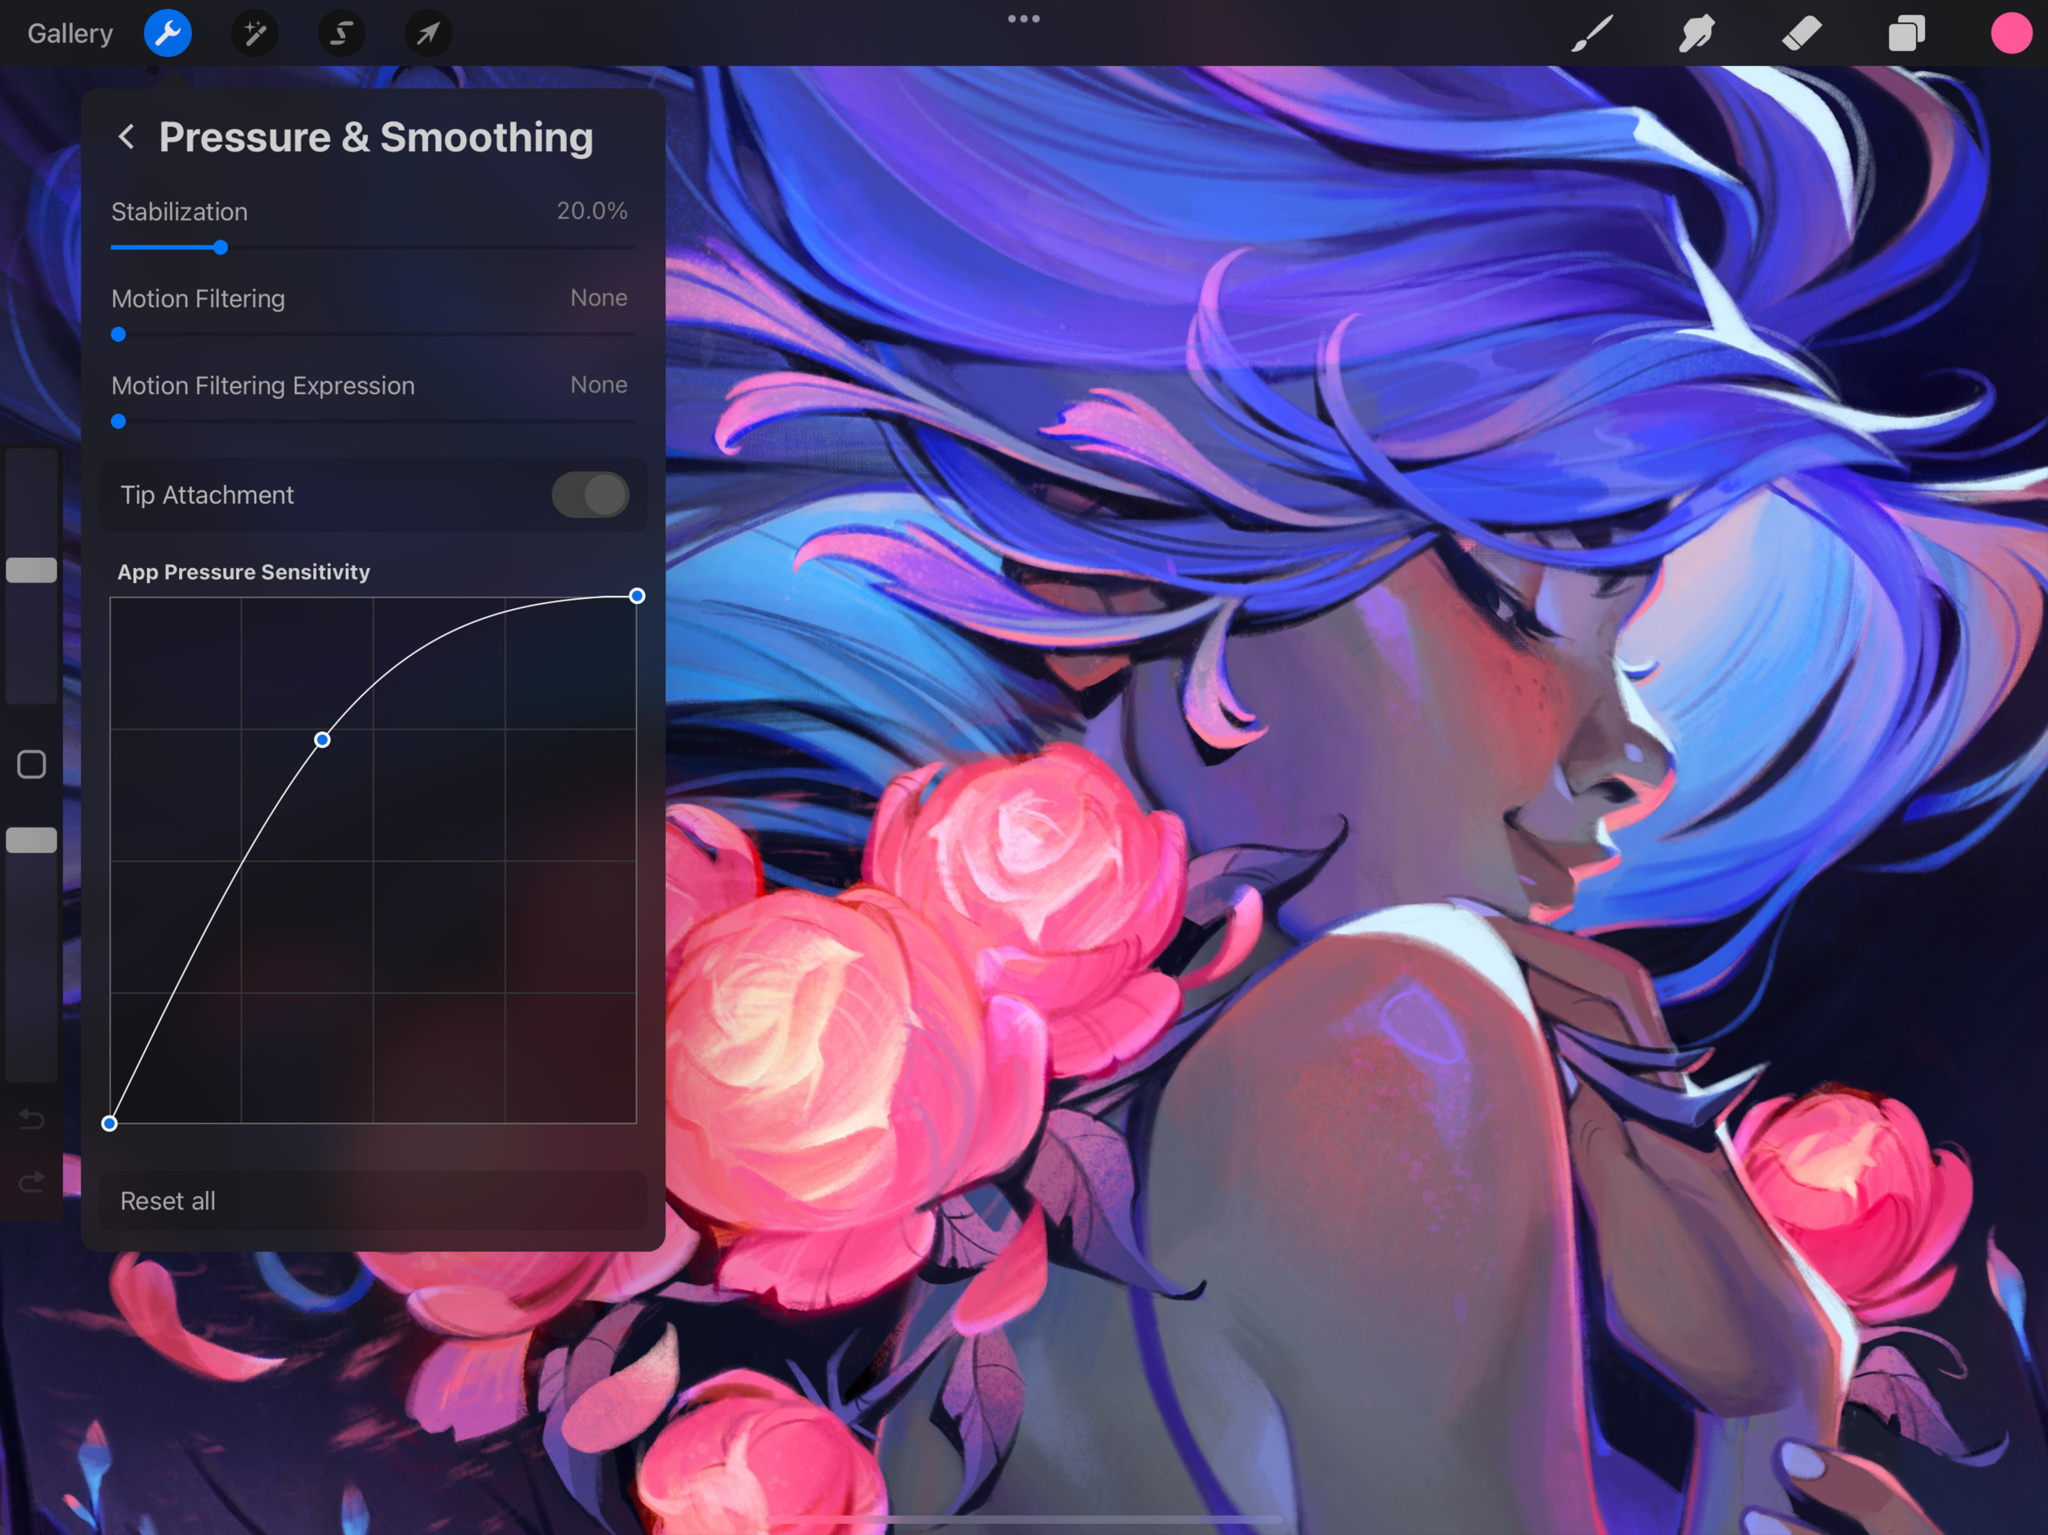Return to Gallery
Image resolution: width=2048 pixels, height=1535 pixels.
[x=70, y=34]
